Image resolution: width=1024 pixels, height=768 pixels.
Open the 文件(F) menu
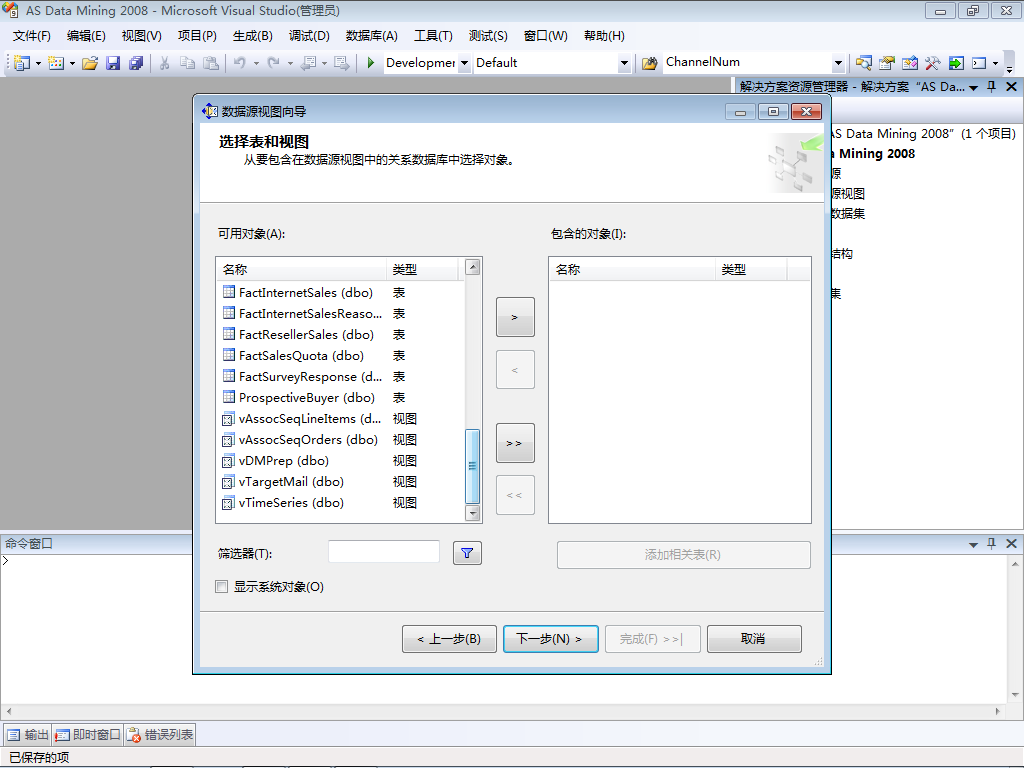[31, 36]
